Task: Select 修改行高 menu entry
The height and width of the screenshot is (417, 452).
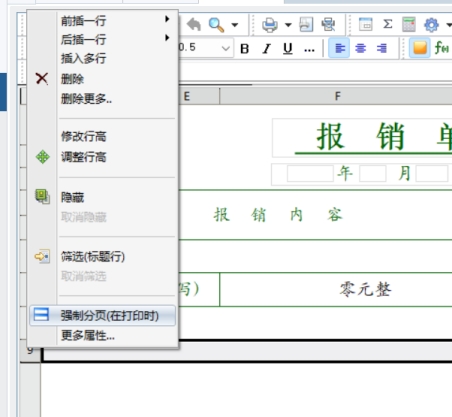Action: [x=102, y=136]
